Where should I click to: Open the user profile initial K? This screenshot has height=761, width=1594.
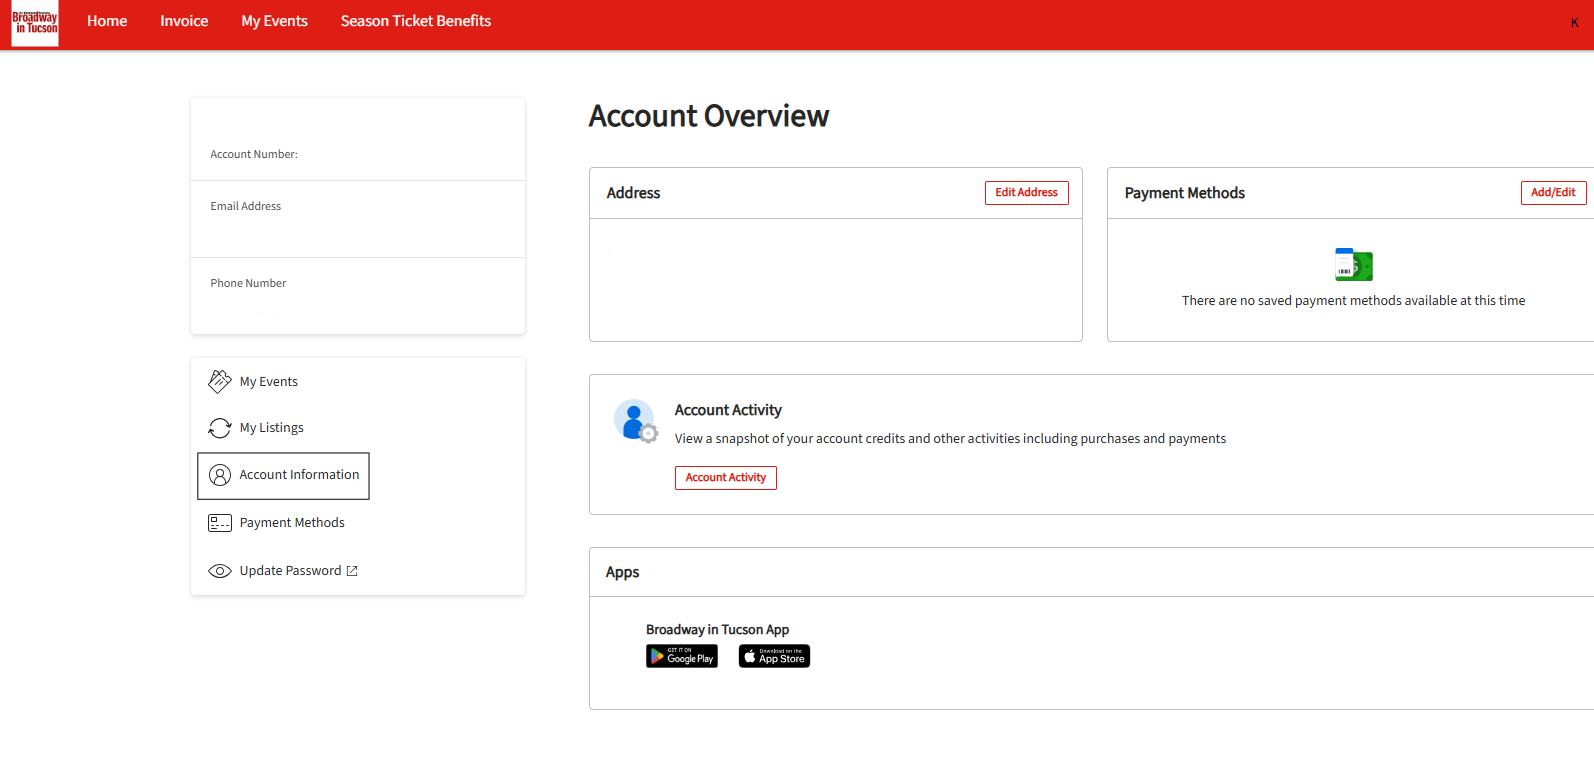tap(1574, 22)
